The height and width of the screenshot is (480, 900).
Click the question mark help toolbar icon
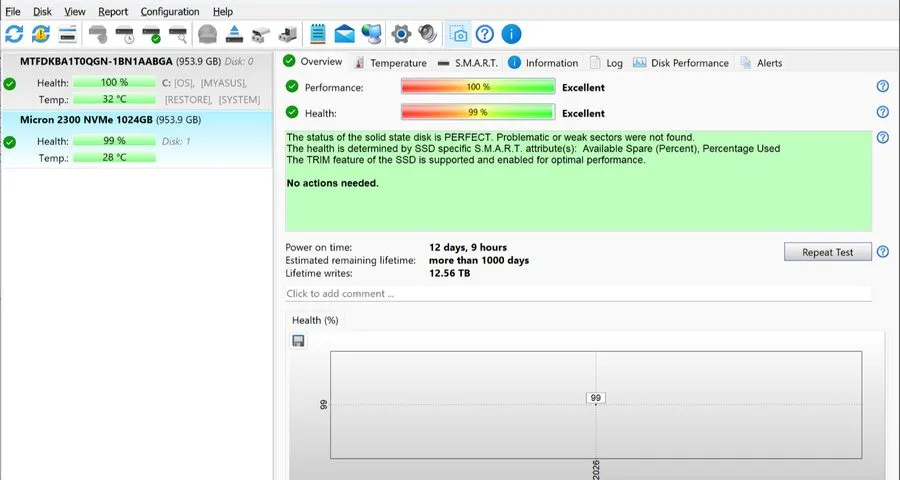(484, 34)
